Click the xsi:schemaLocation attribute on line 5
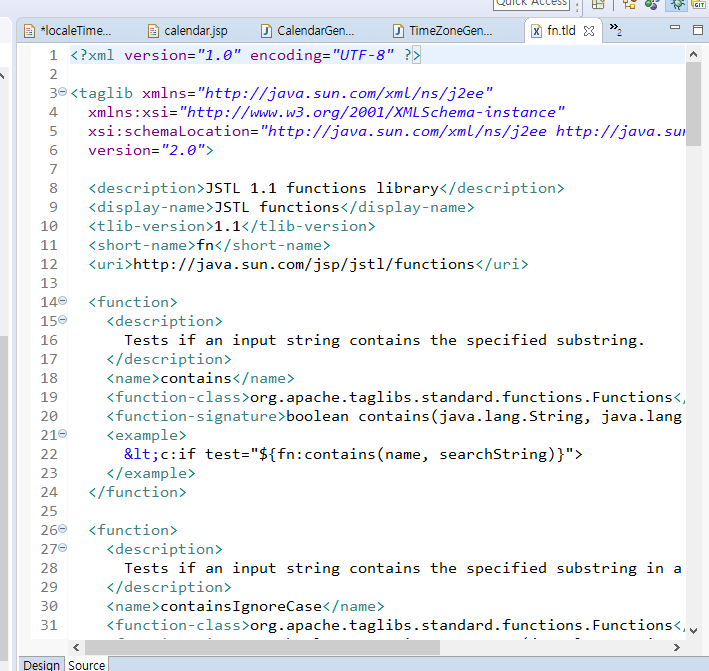The width and height of the screenshot is (709, 671). [386, 131]
